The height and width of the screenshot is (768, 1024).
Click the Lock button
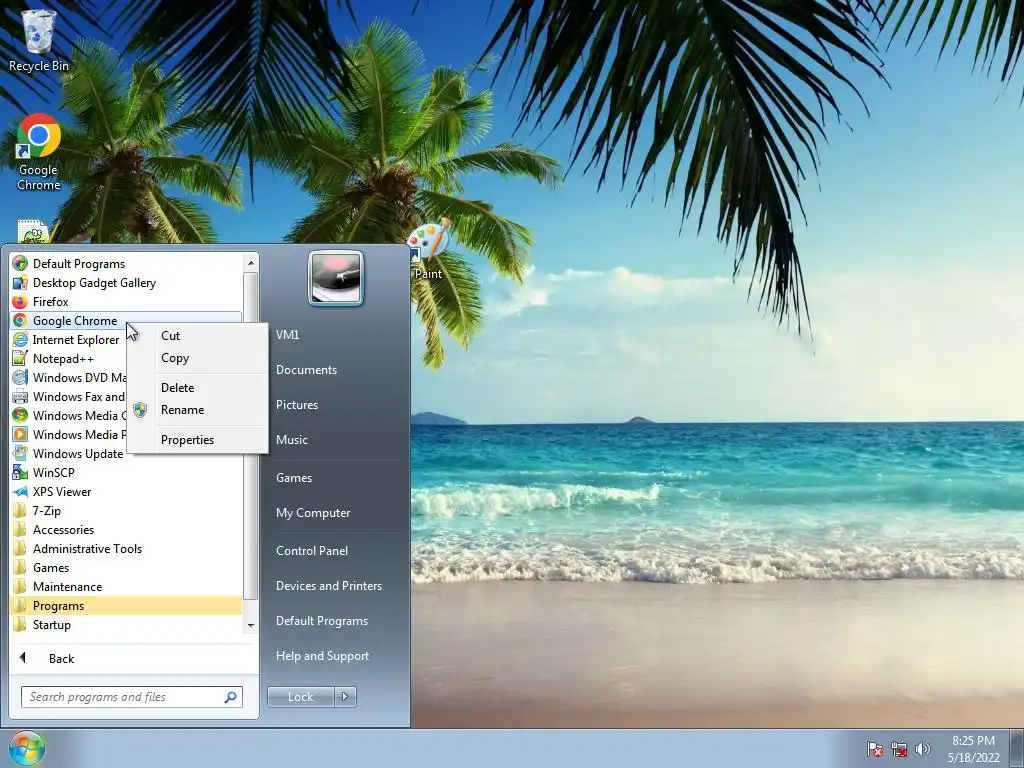click(300, 697)
